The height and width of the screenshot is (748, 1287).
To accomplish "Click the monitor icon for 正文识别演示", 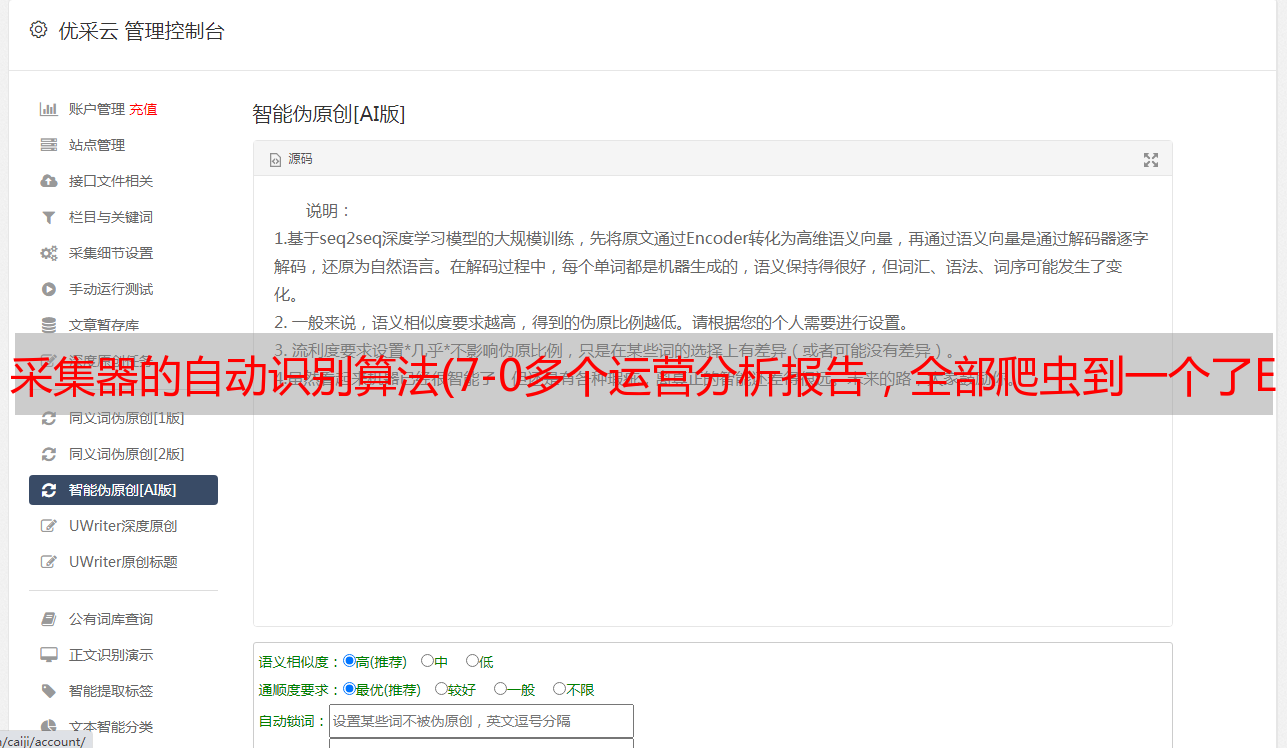I will (x=48, y=655).
